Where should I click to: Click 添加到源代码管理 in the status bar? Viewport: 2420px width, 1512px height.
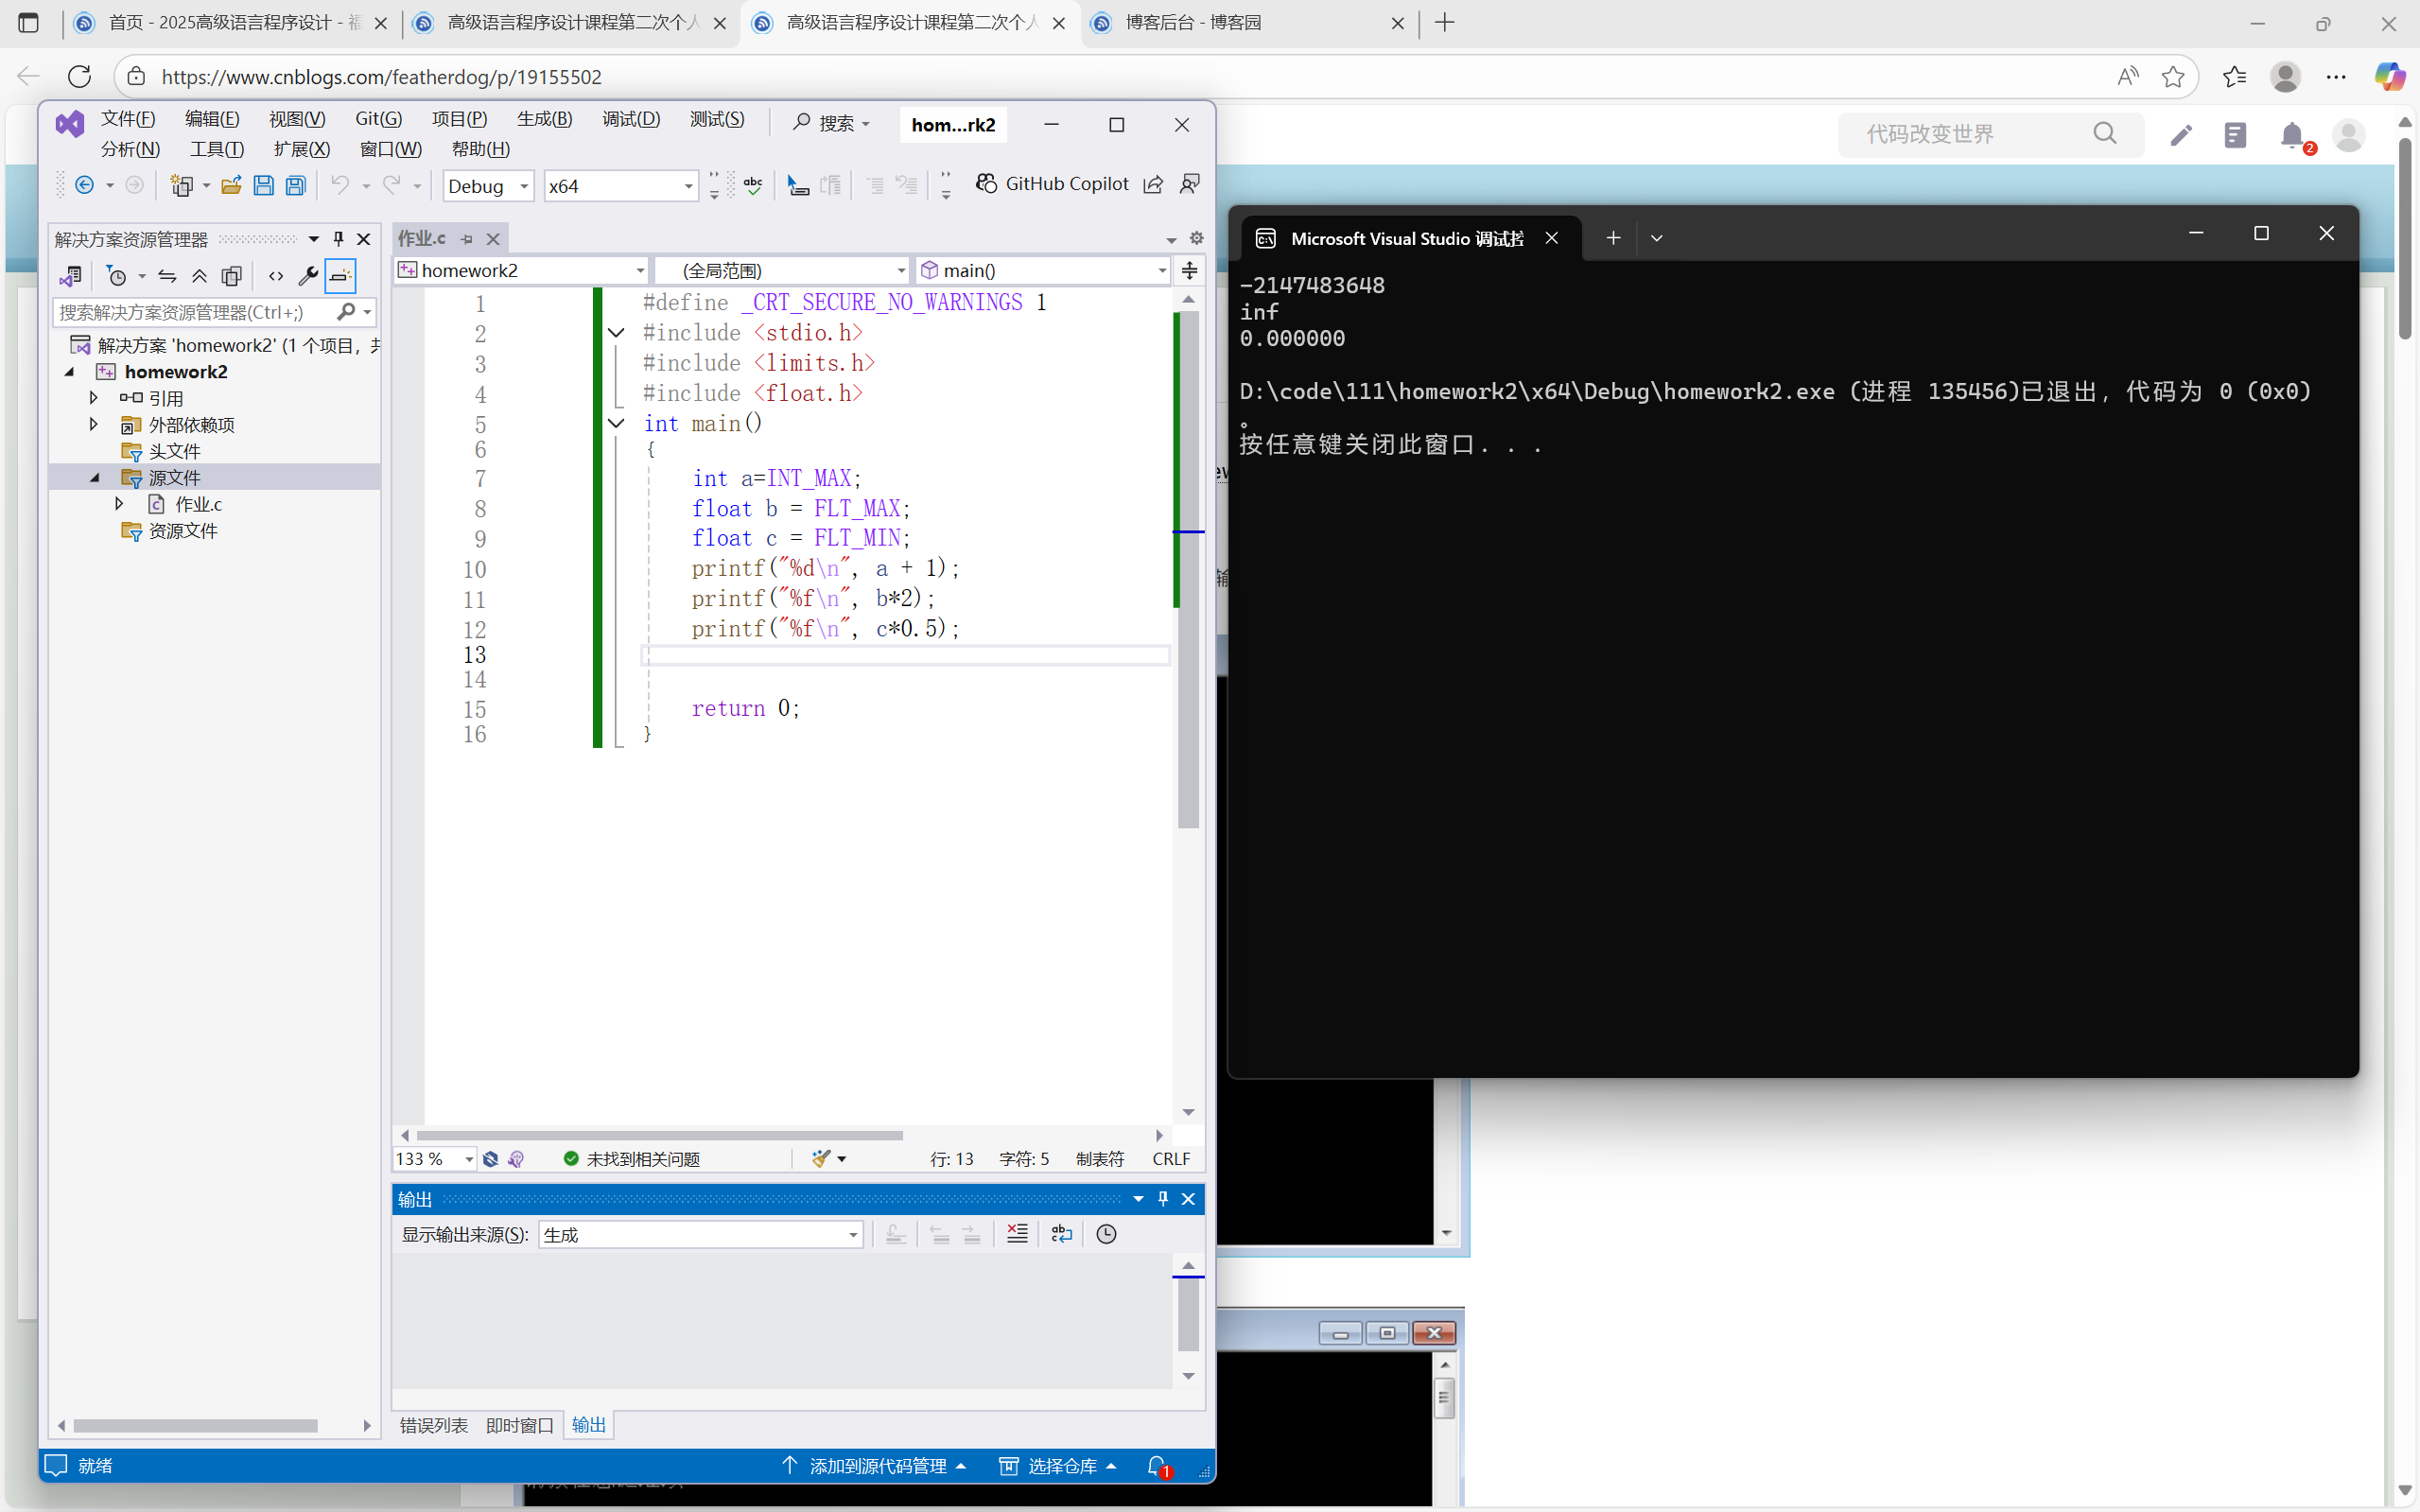pos(876,1465)
